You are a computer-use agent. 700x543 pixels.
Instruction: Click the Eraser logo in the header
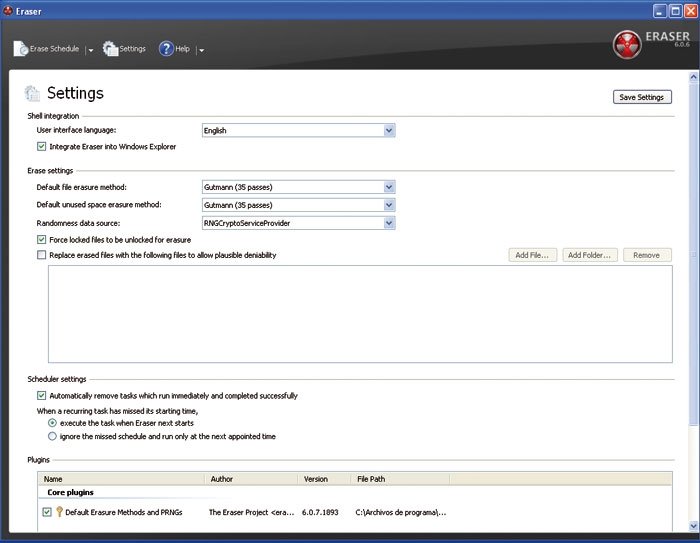[627, 45]
